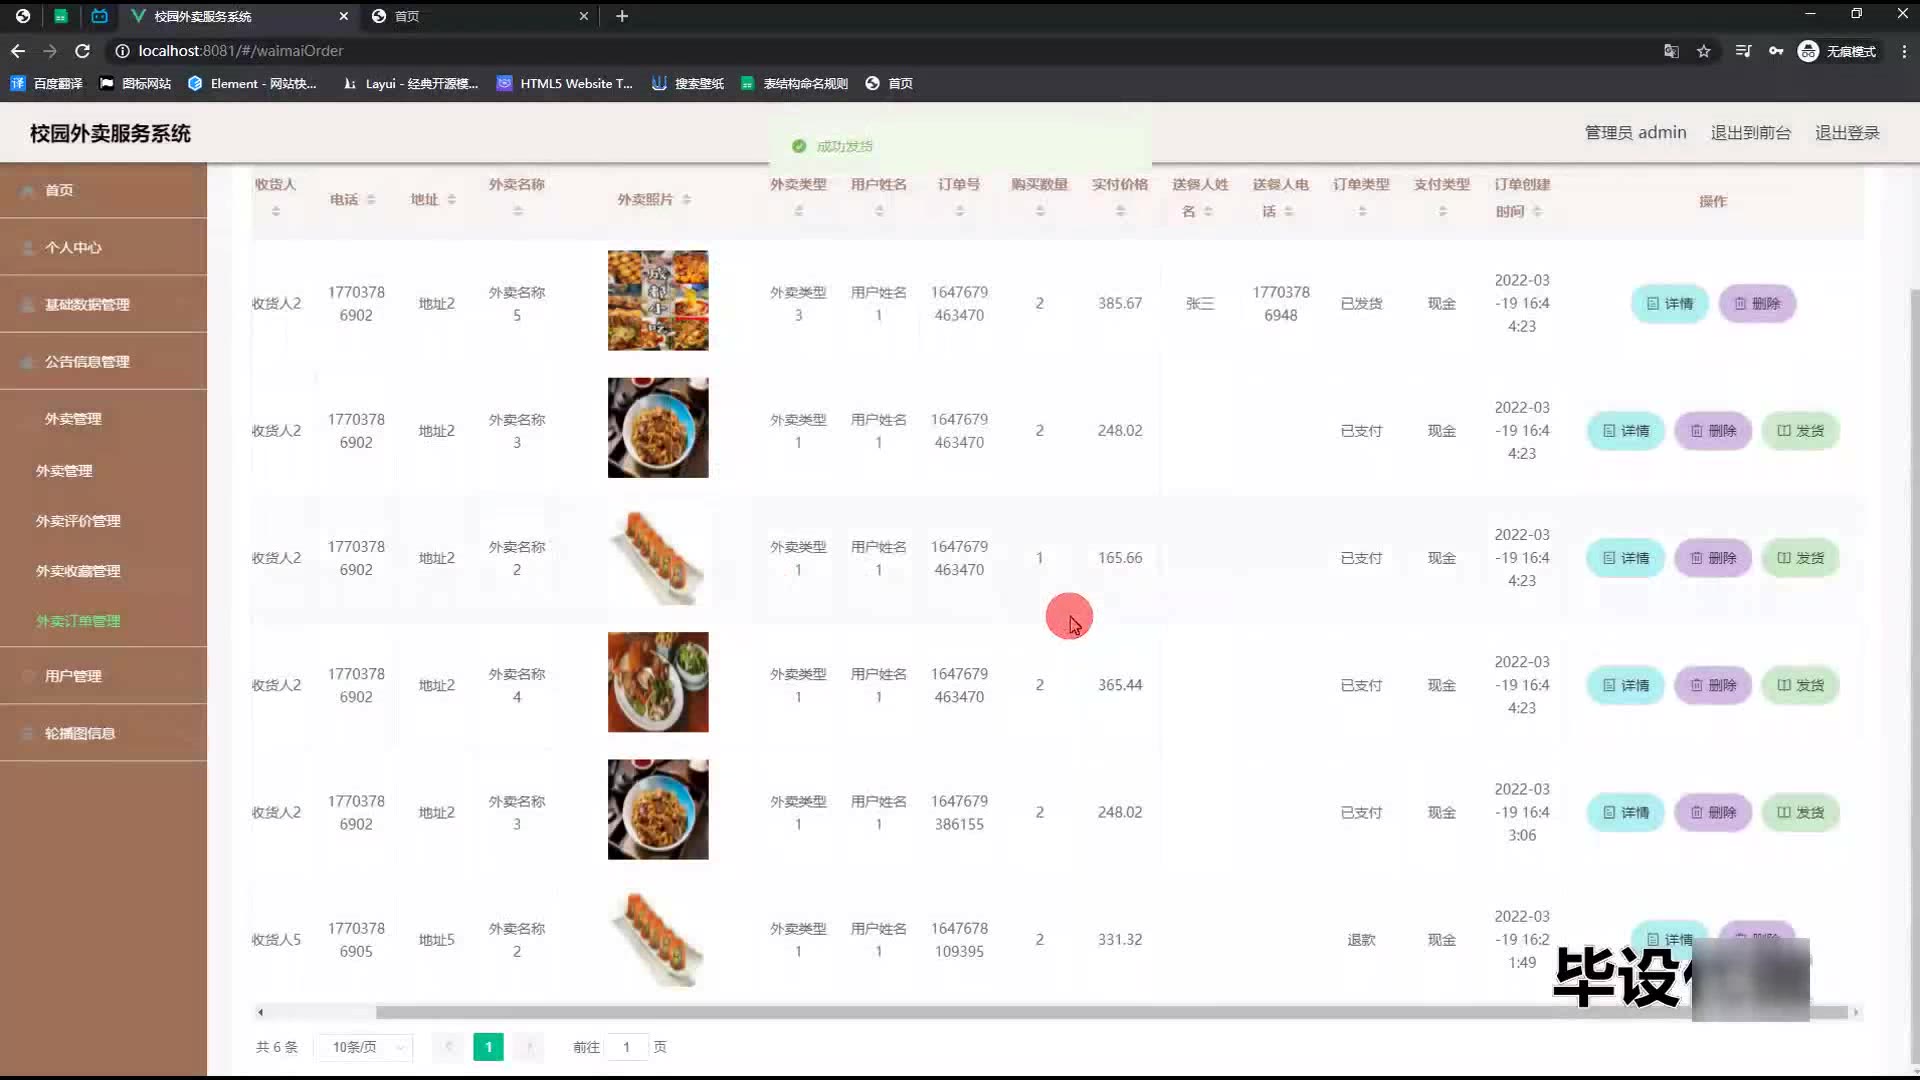Click the horizontal table scrollbar
Viewport: 1920px width, 1080px height.
point(1110,1012)
